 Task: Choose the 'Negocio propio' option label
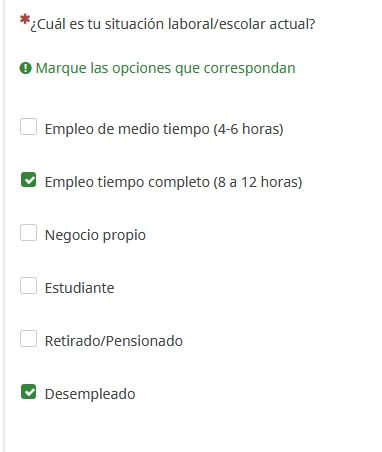tap(95, 235)
